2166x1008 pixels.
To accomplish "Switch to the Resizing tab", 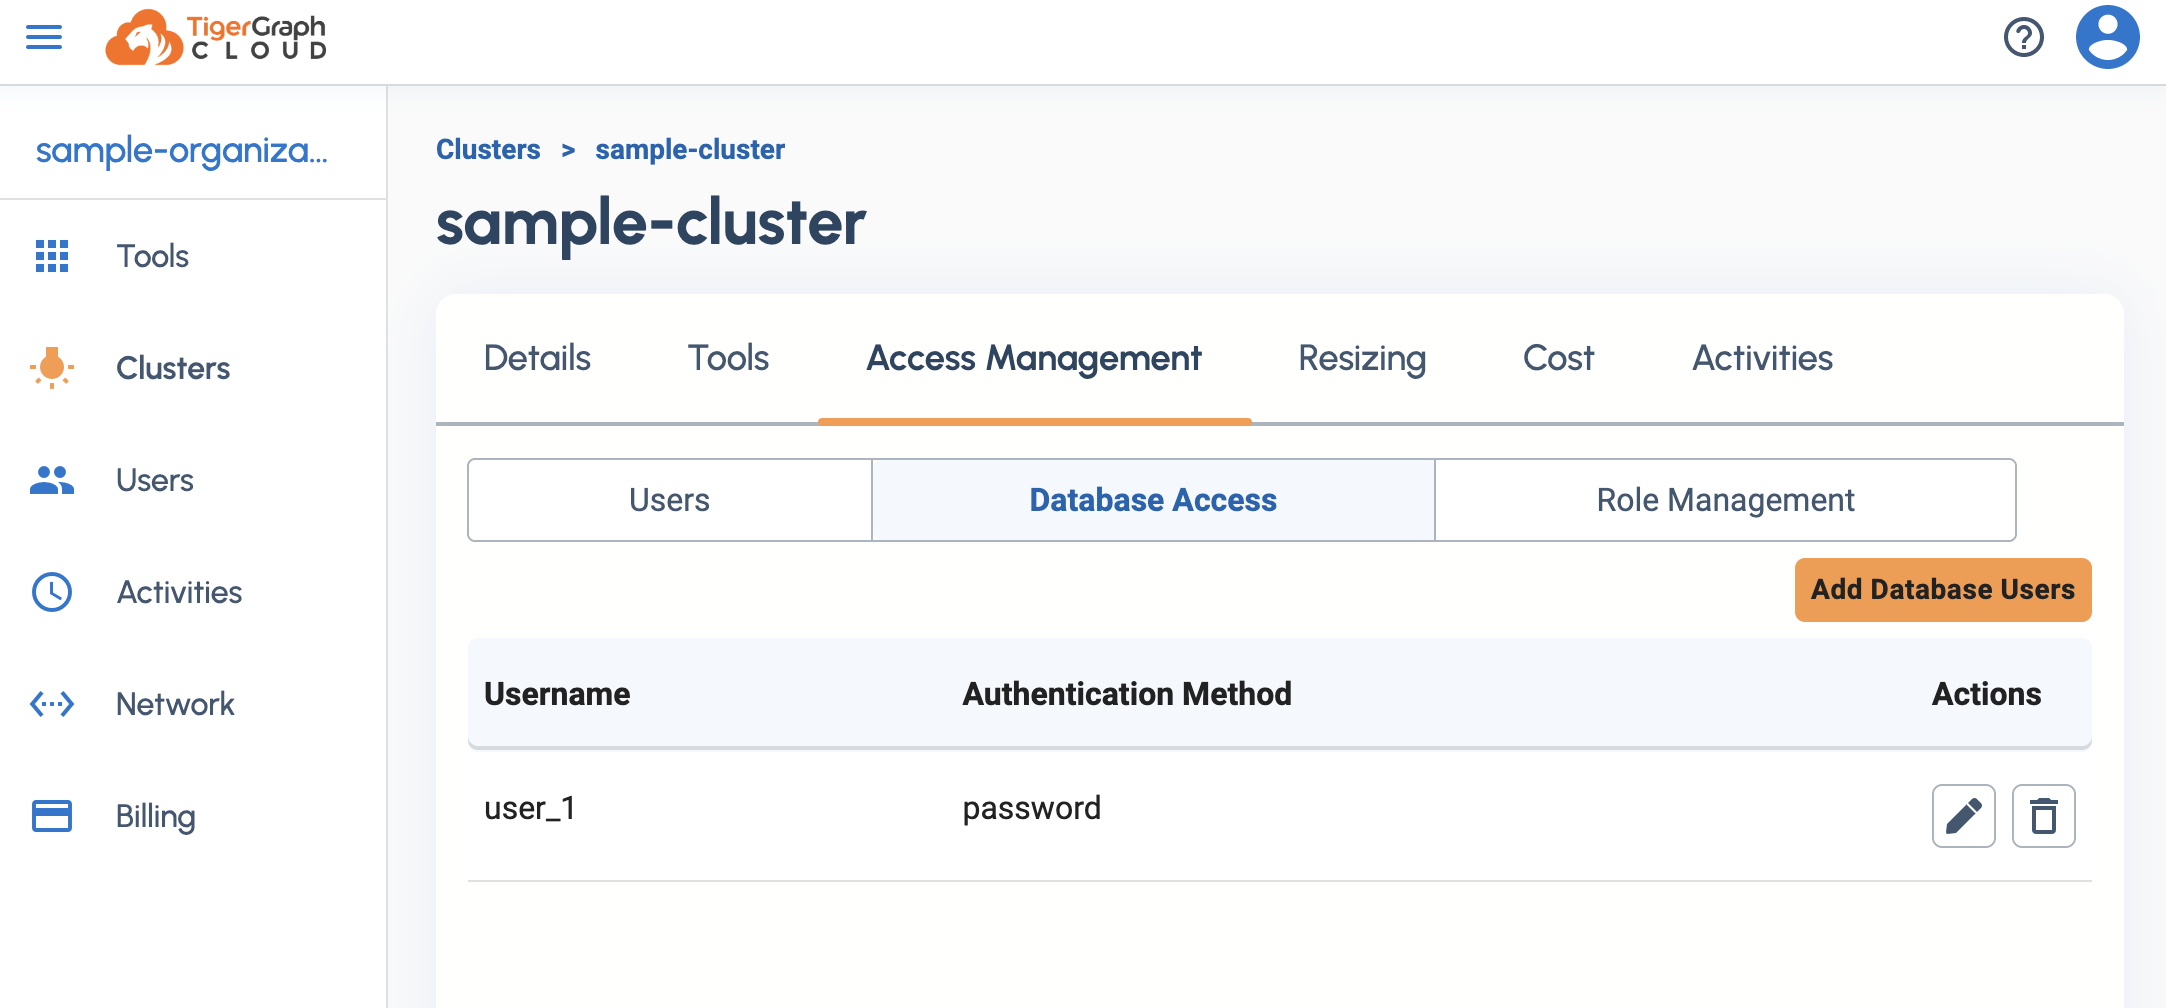I will pos(1361,358).
